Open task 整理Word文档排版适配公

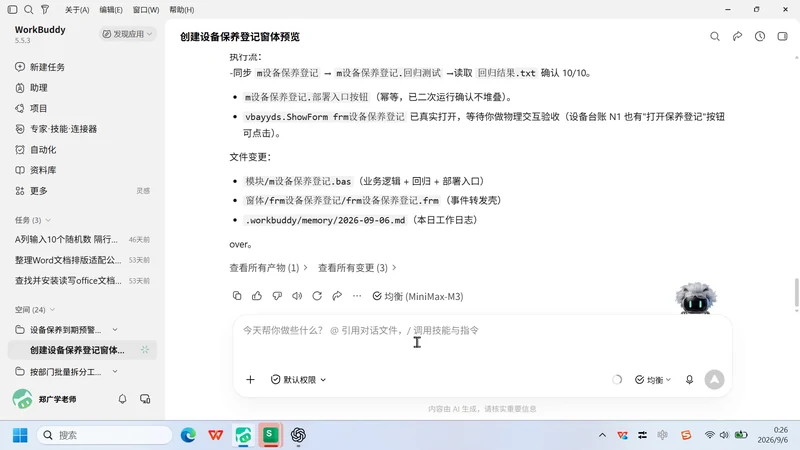(x=82, y=260)
